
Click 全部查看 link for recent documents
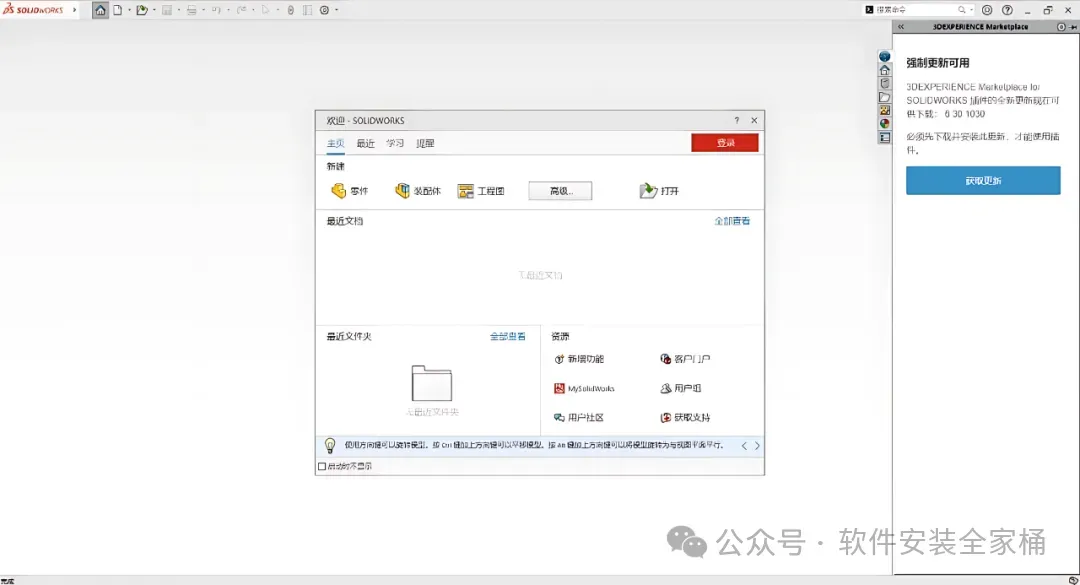point(732,221)
